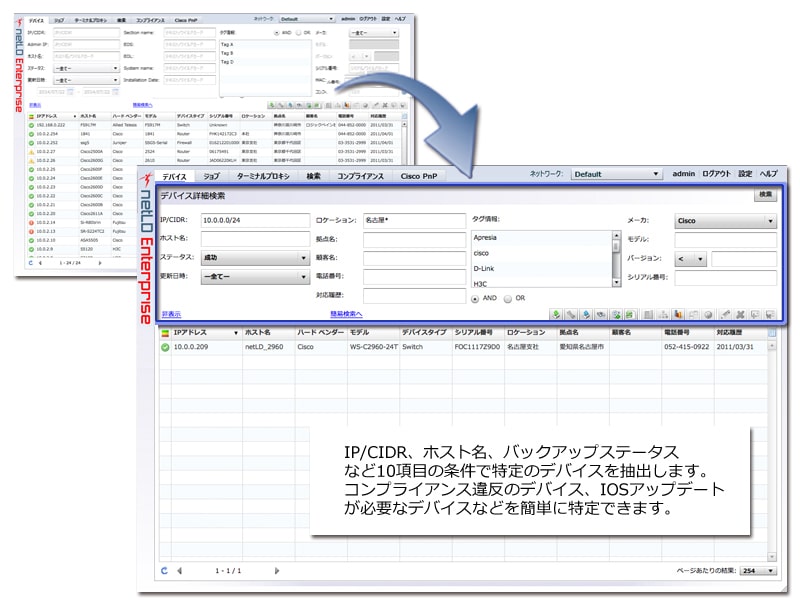Image resolution: width=800 pixels, height=600 pixels.
Task: Open ヘルプ in front window header
Action: coord(768,174)
